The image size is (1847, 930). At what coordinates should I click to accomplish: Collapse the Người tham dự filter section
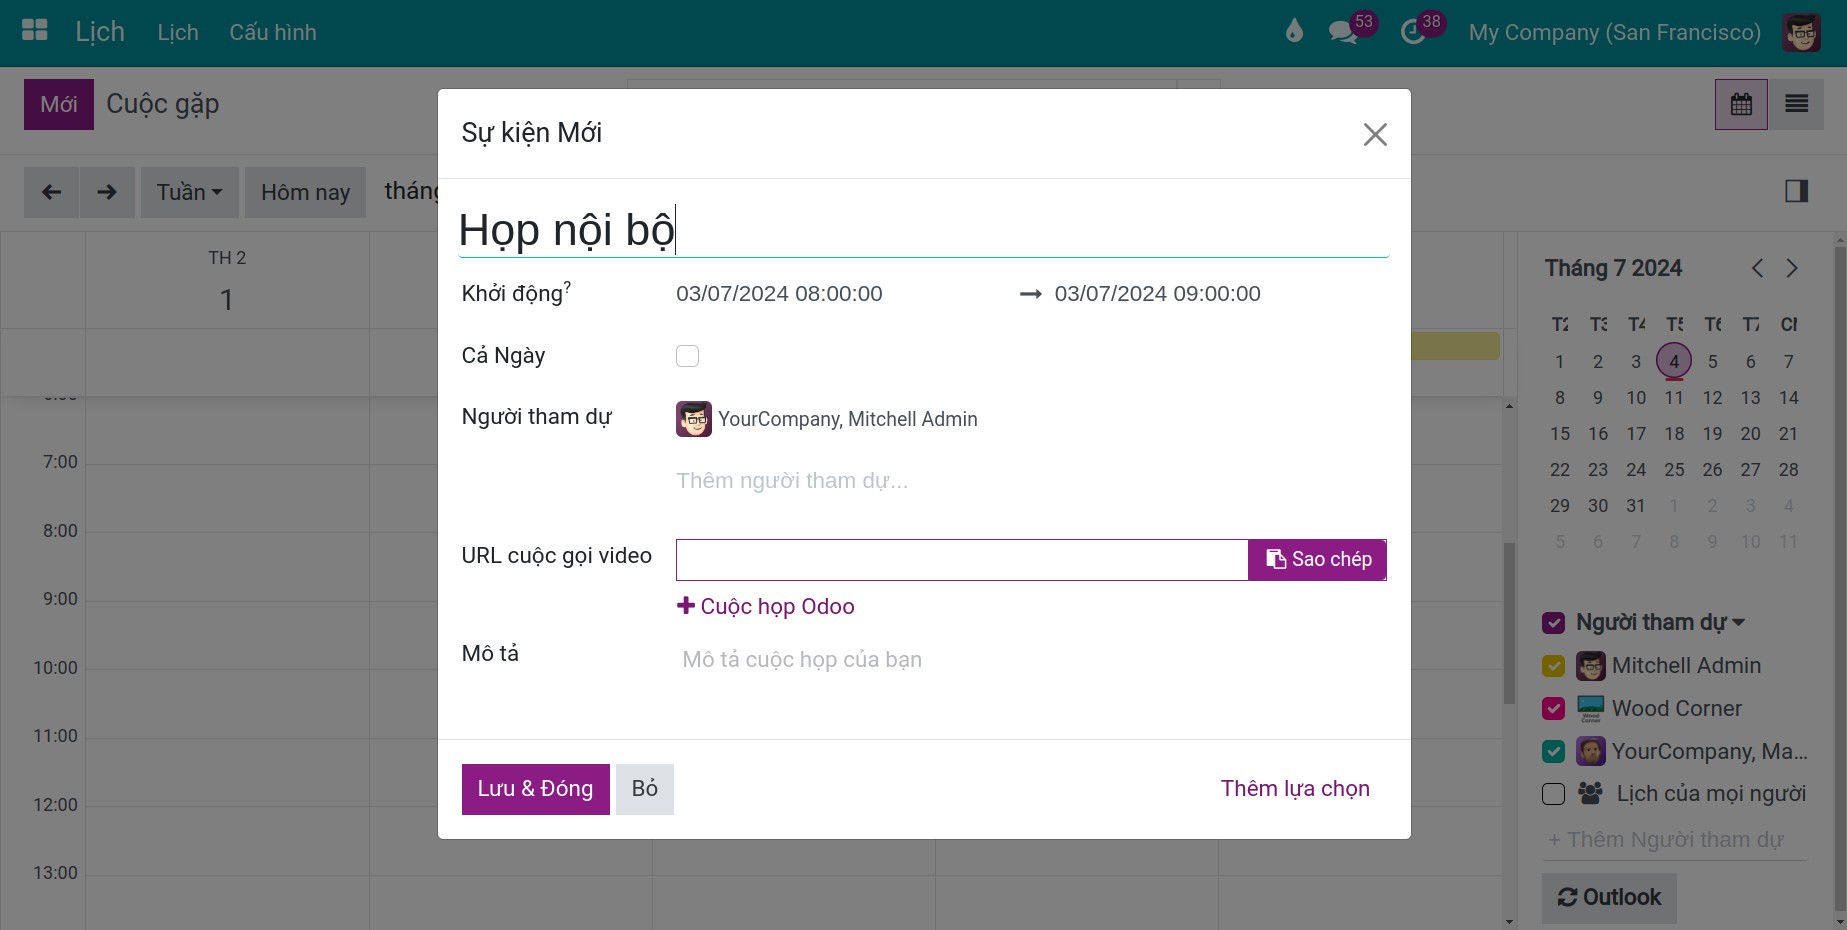coord(1660,622)
